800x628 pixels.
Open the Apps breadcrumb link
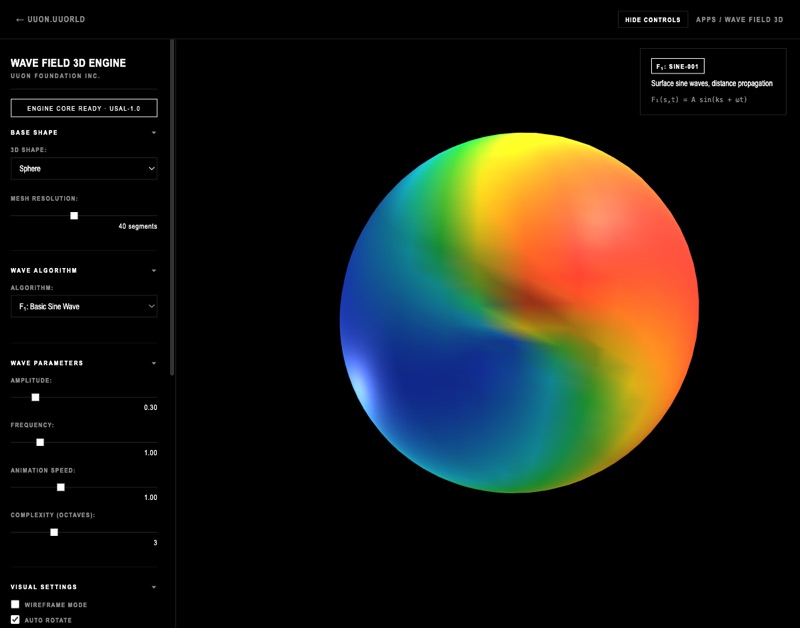click(x=706, y=19)
